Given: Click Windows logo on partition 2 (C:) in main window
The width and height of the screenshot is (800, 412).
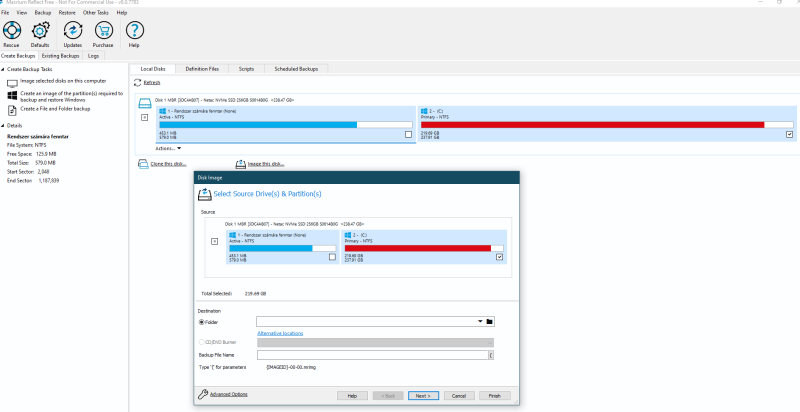Looking at the screenshot, I should click(424, 111).
